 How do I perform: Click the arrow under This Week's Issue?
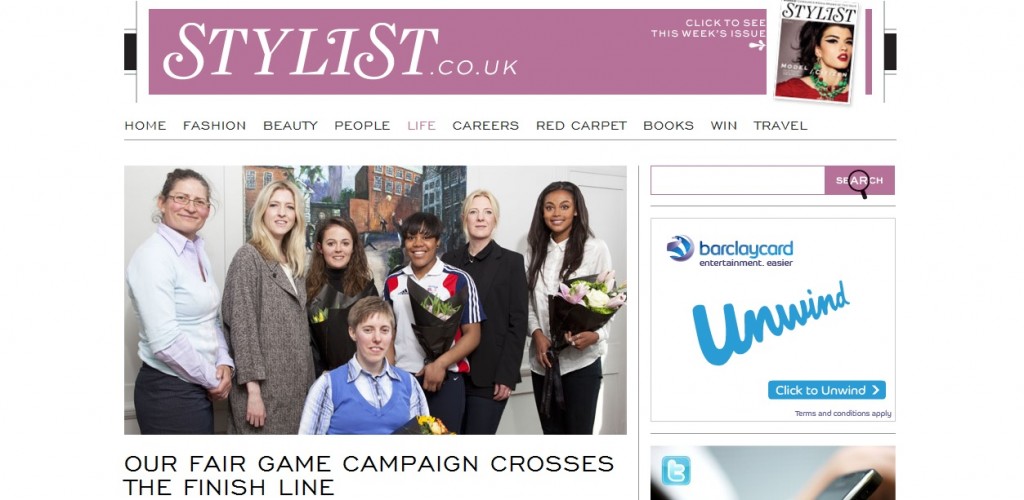click(x=757, y=46)
